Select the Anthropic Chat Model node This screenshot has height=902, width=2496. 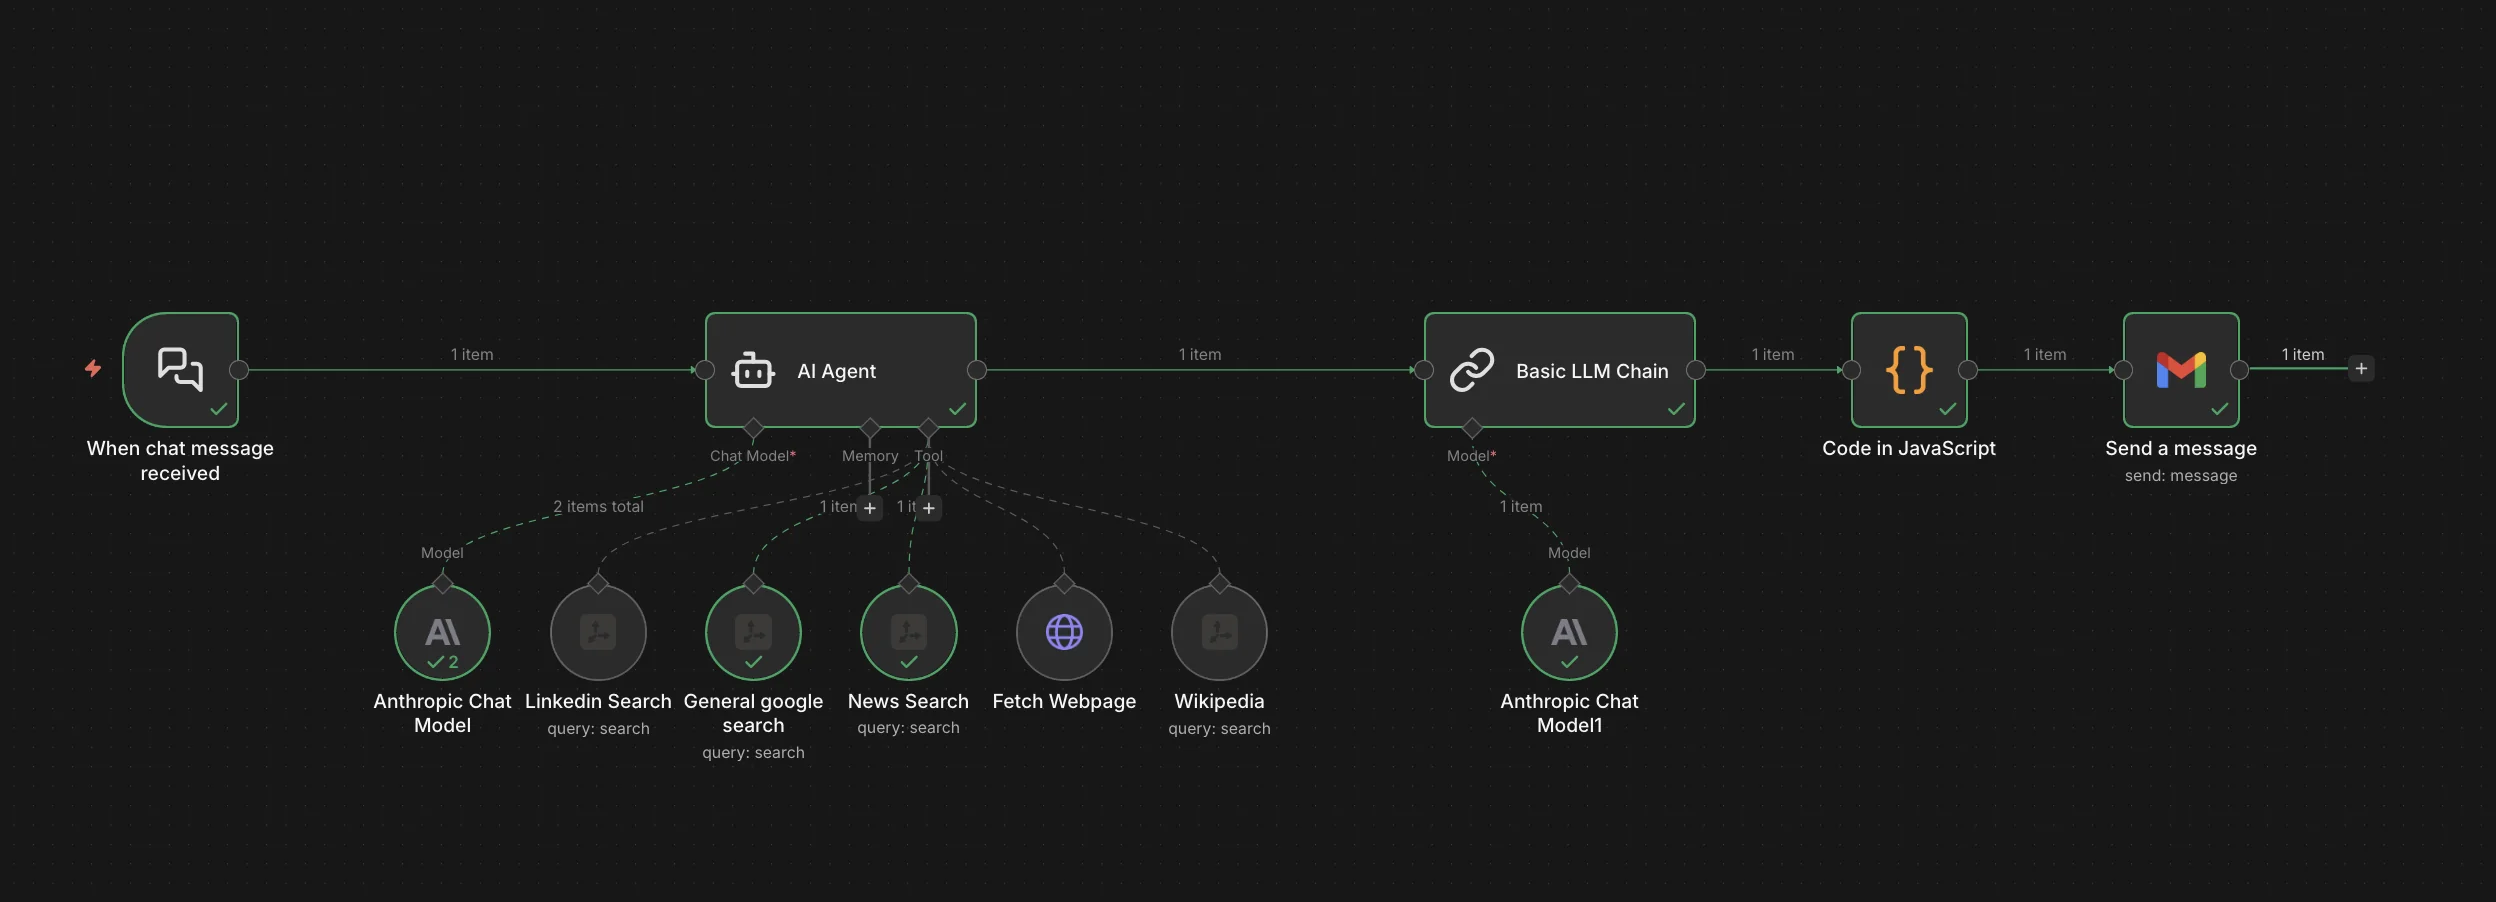(x=441, y=632)
